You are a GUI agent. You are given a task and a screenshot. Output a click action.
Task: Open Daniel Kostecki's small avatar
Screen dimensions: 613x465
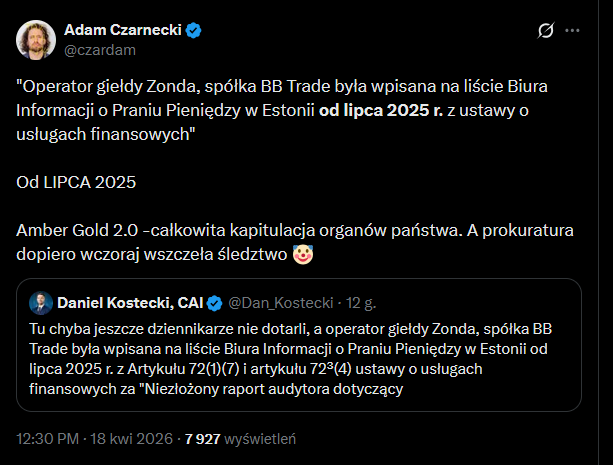[x=39, y=303]
